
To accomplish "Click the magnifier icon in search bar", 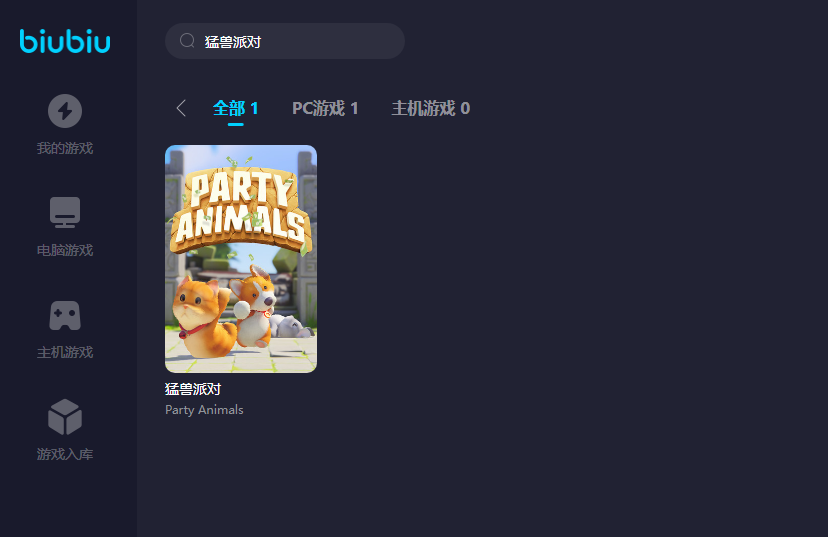I will [x=187, y=41].
